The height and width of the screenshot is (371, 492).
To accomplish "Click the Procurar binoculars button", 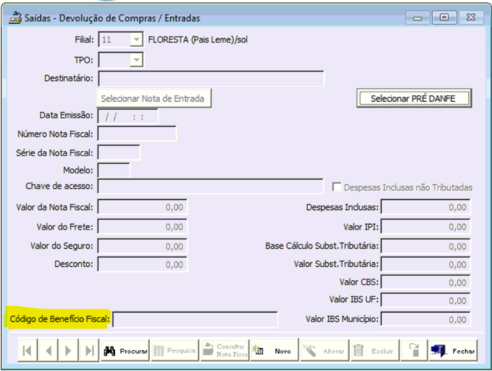I will [x=125, y=350].
